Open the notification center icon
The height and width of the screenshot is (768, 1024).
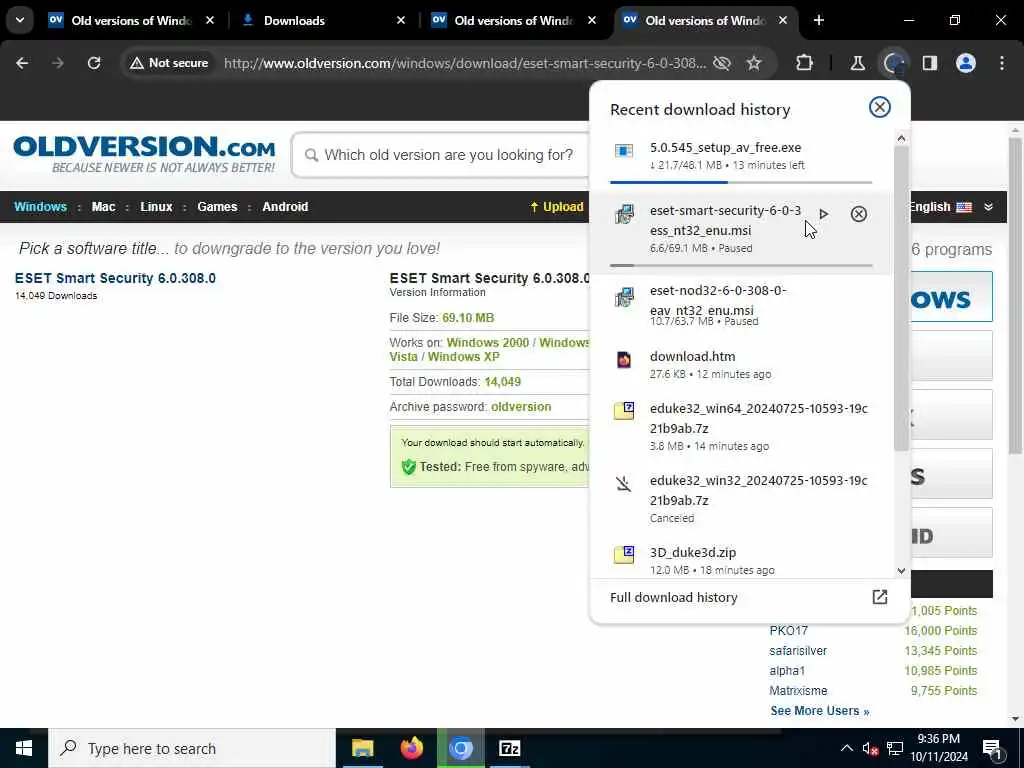coord(992,748)
